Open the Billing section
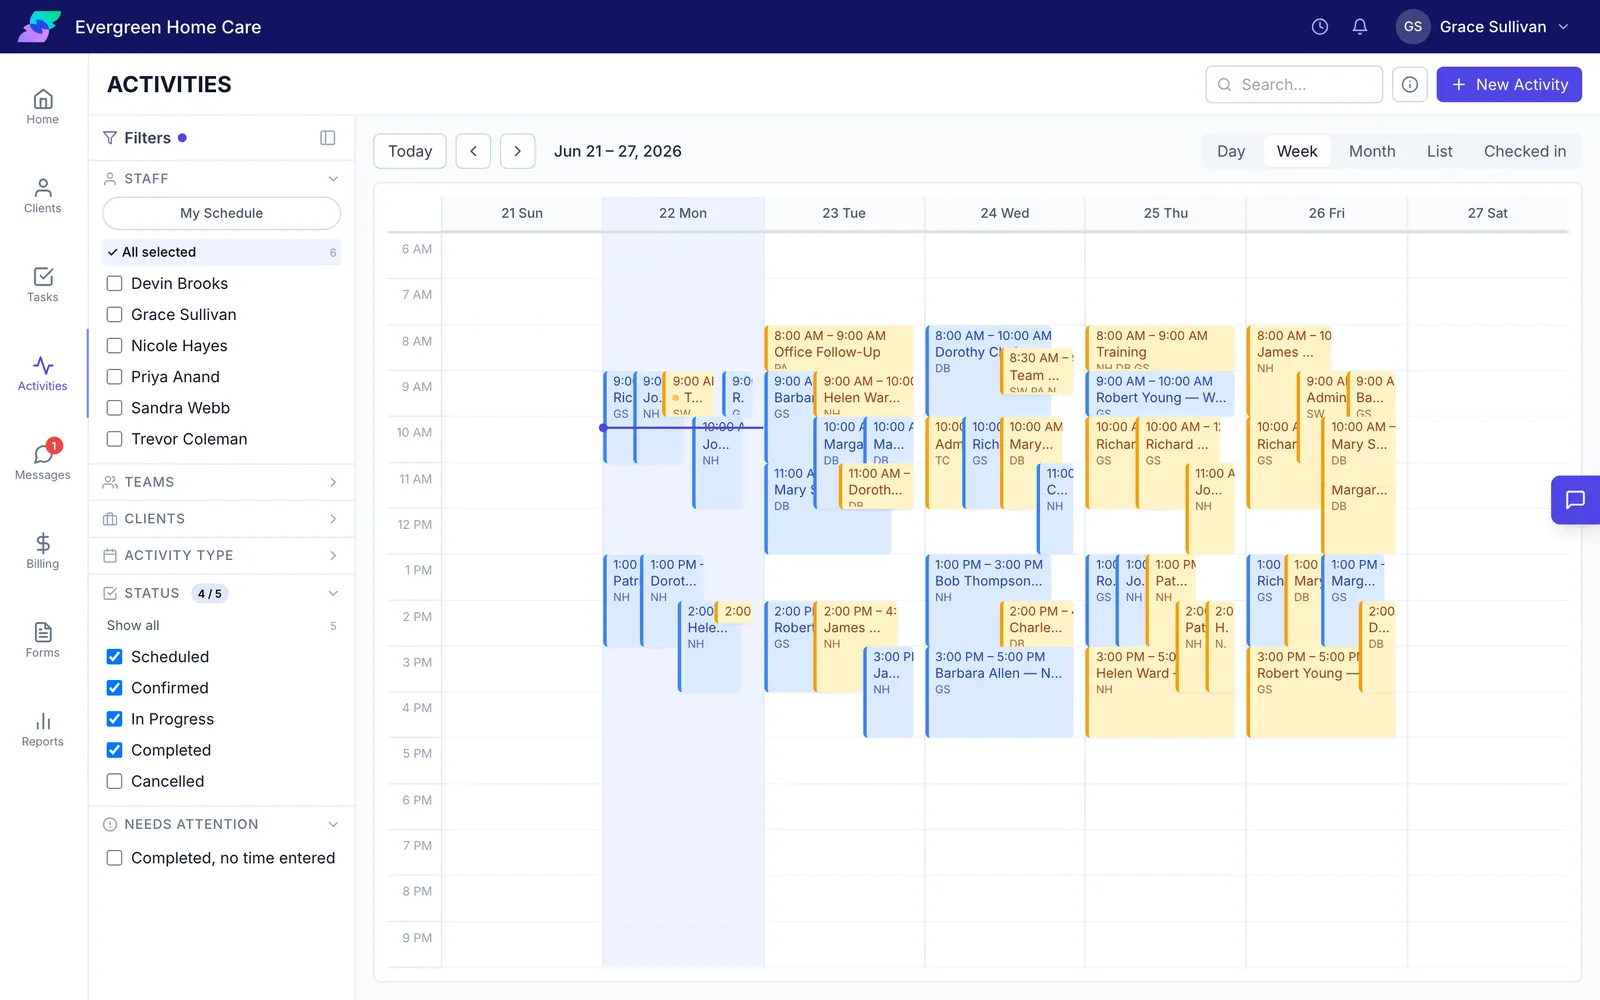Viewport: 1600px width, 1000px height. coord(42,552)
